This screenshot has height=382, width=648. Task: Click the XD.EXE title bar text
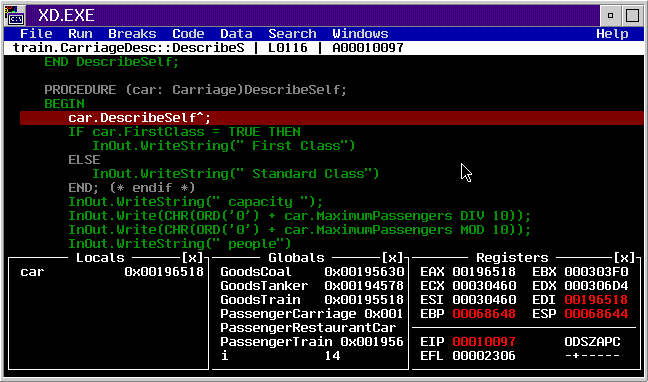coord(66,16)
